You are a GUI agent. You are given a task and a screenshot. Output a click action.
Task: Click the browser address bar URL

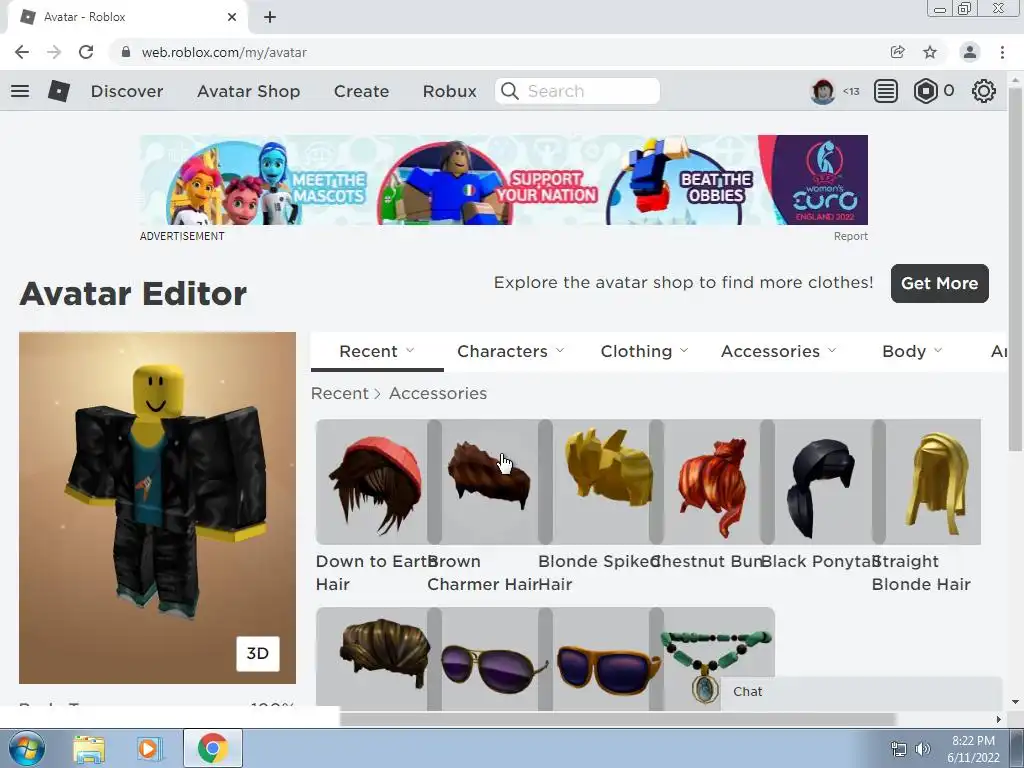click(x=224, y=52)
